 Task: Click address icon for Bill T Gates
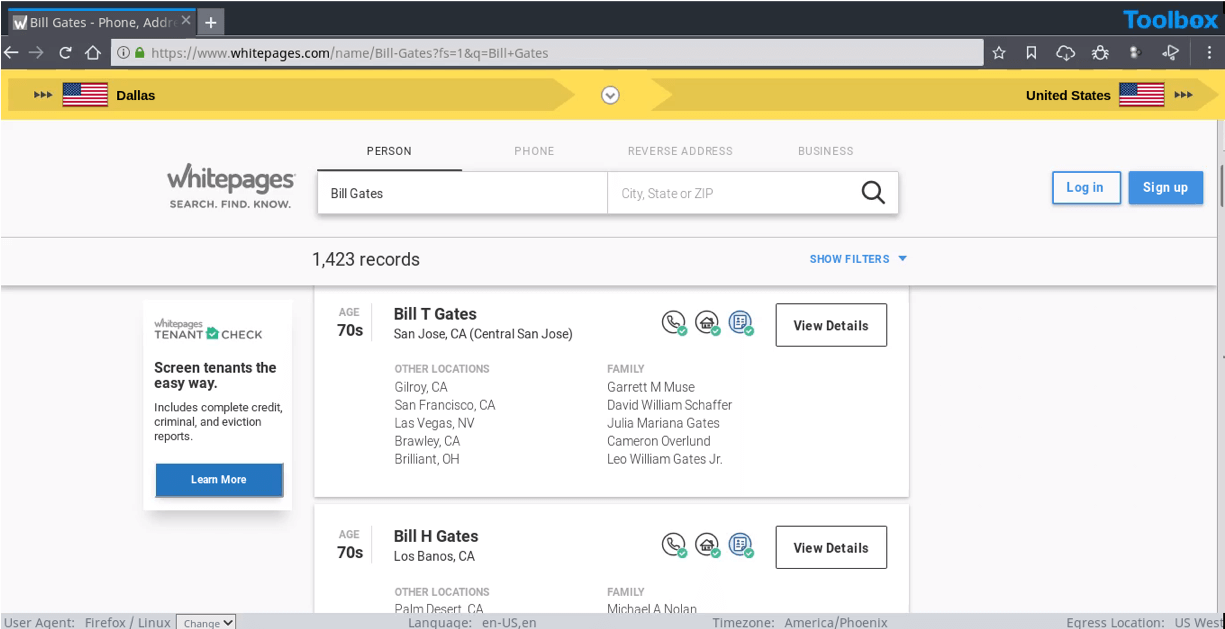[x=708, y=324]
